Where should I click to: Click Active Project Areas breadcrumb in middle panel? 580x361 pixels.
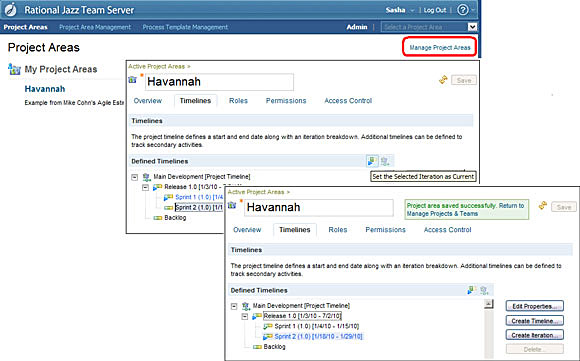point(156,66)
